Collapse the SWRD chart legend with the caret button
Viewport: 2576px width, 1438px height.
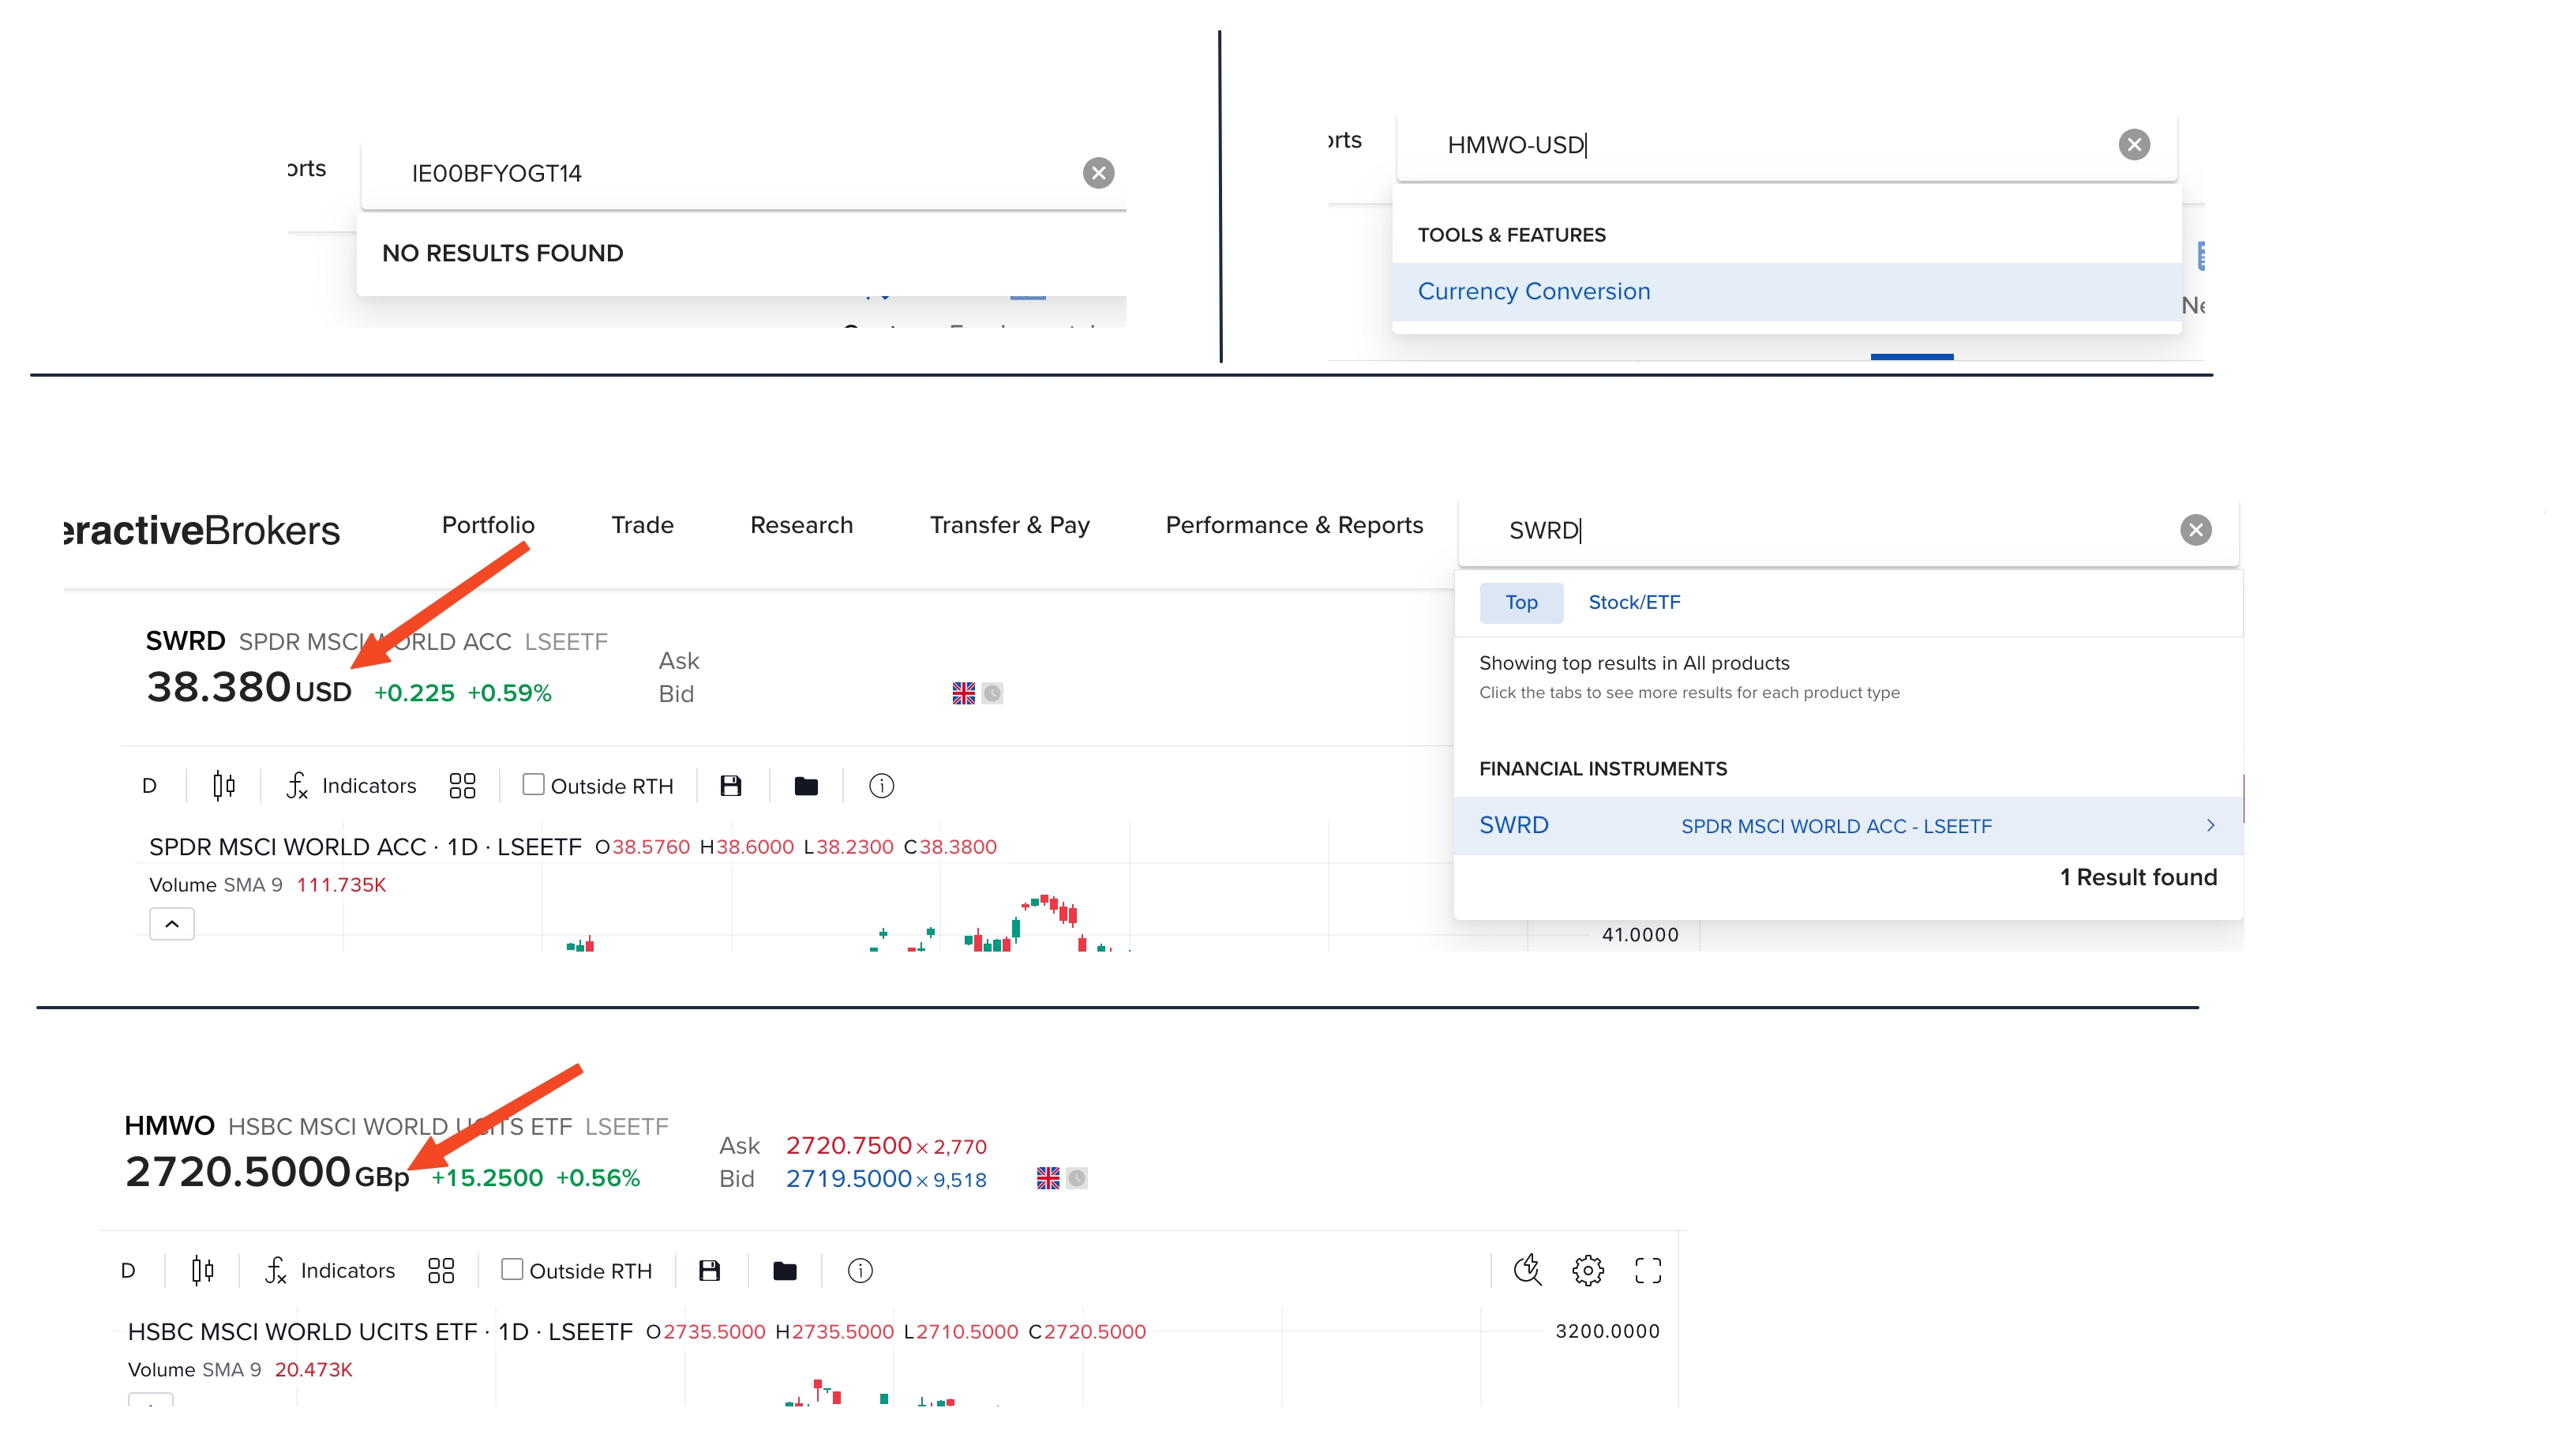click(x=172, y=924)
